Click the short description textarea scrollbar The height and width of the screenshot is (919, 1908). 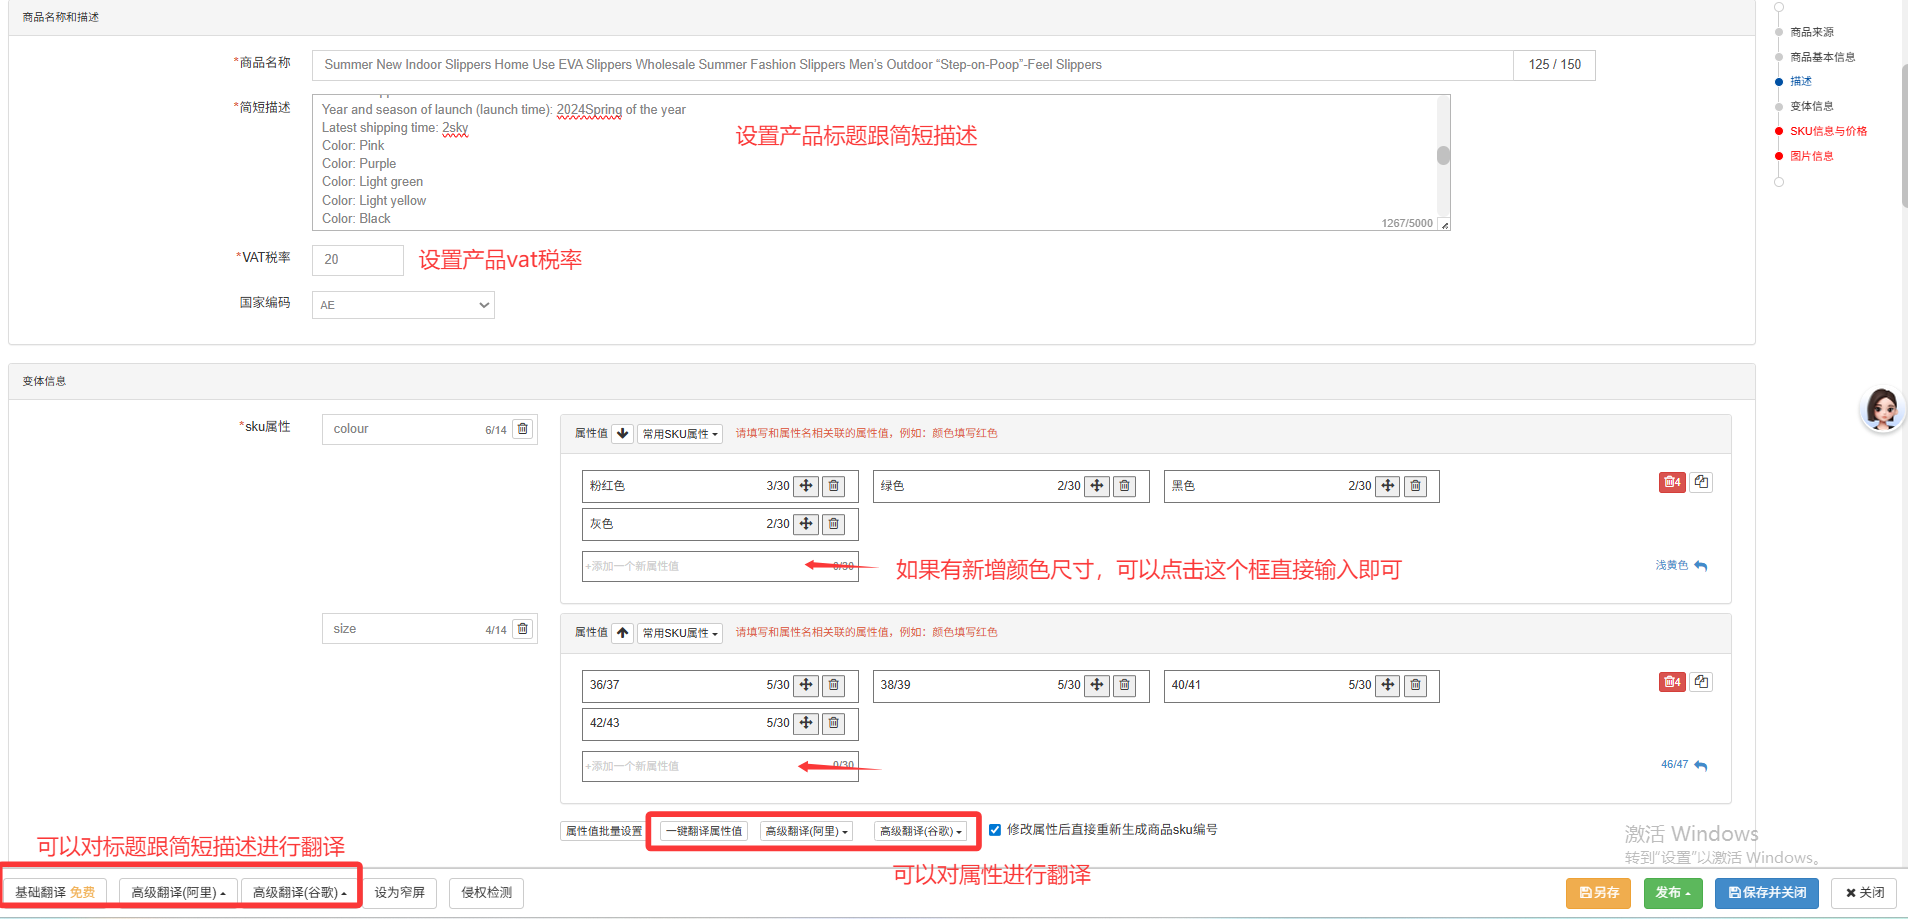(1443, 156)
